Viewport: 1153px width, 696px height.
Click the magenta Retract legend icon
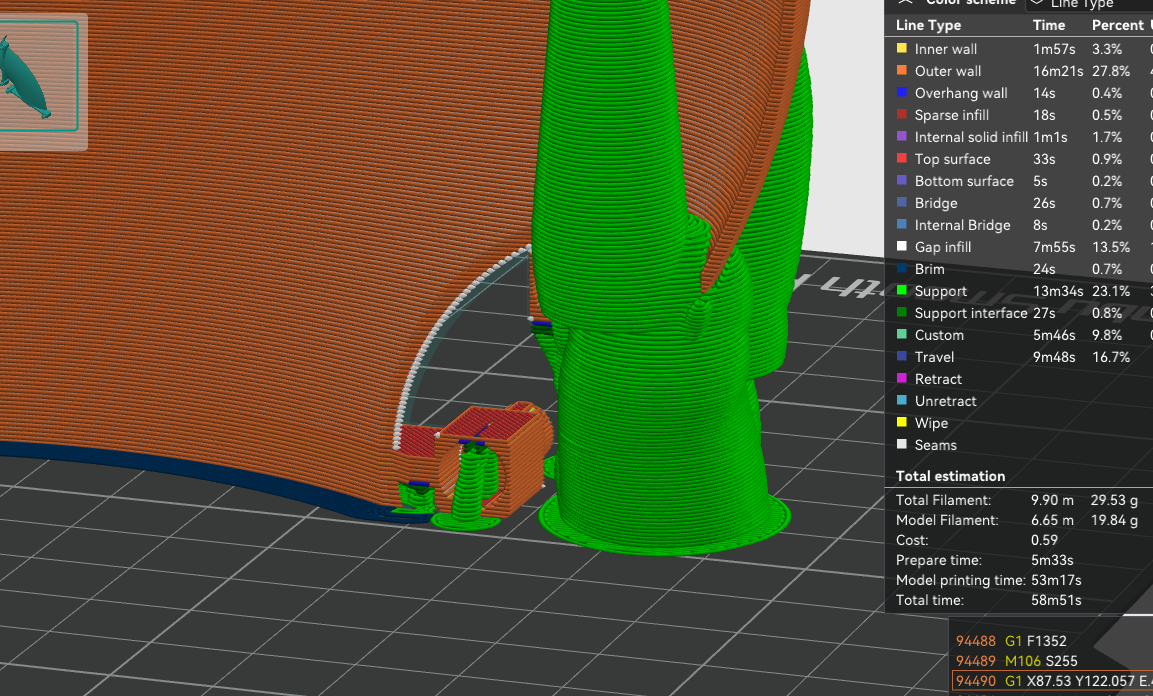tap(902, 379)
